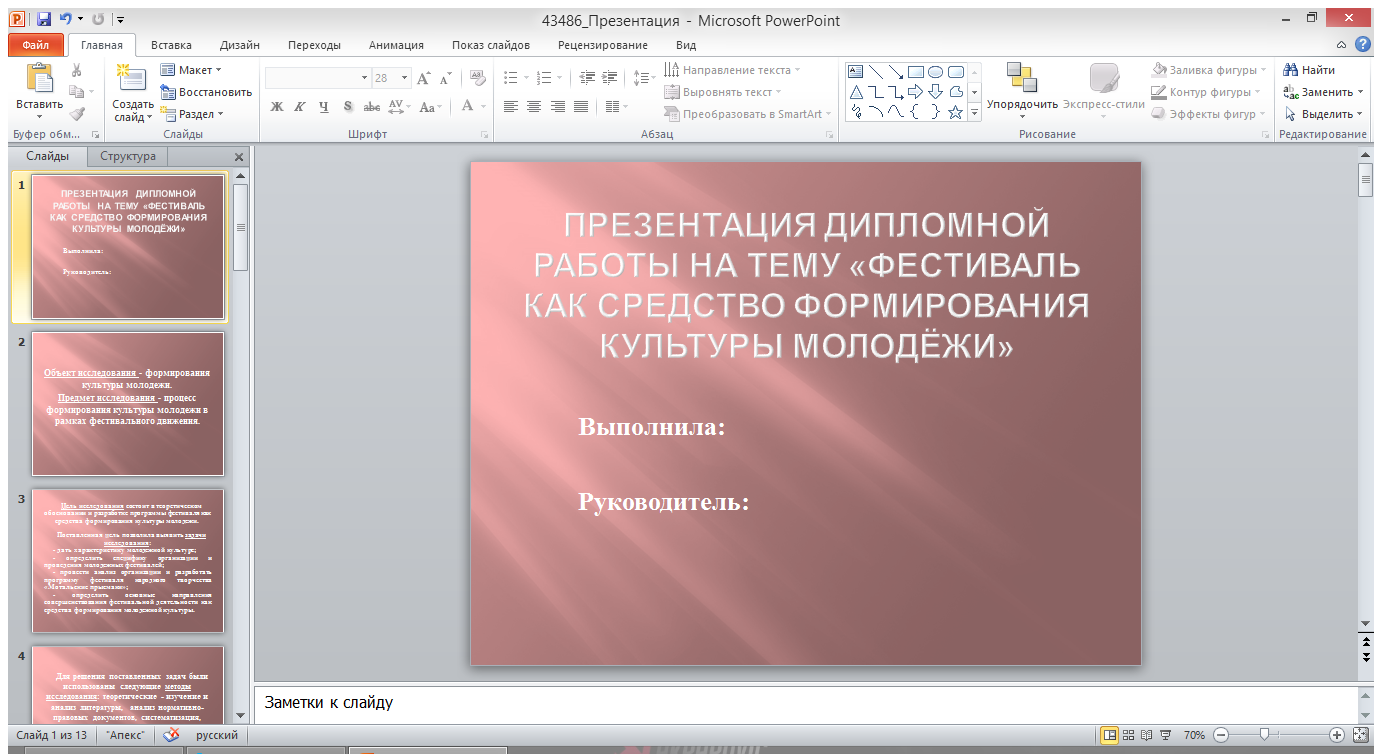Open the Выделить select dropdown
This screenshot has width=1382, height=754.
tap(1324, 114)
